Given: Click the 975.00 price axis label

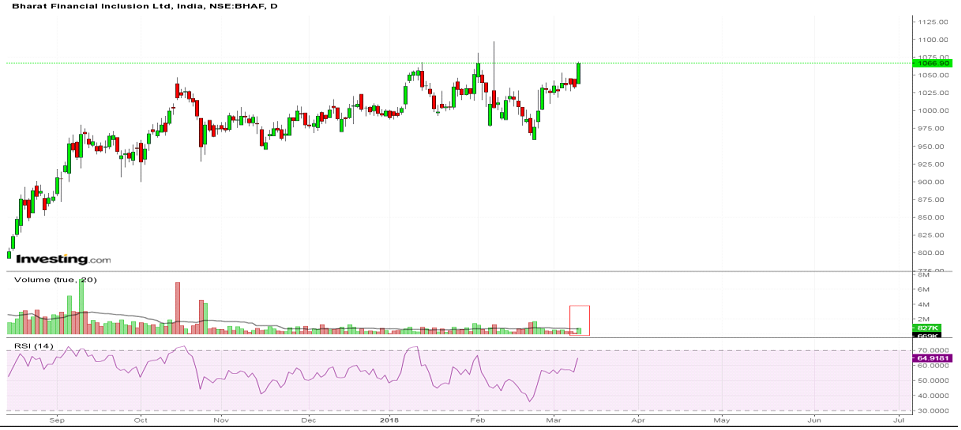Looking at the screenshot, I should click(933, 129).
